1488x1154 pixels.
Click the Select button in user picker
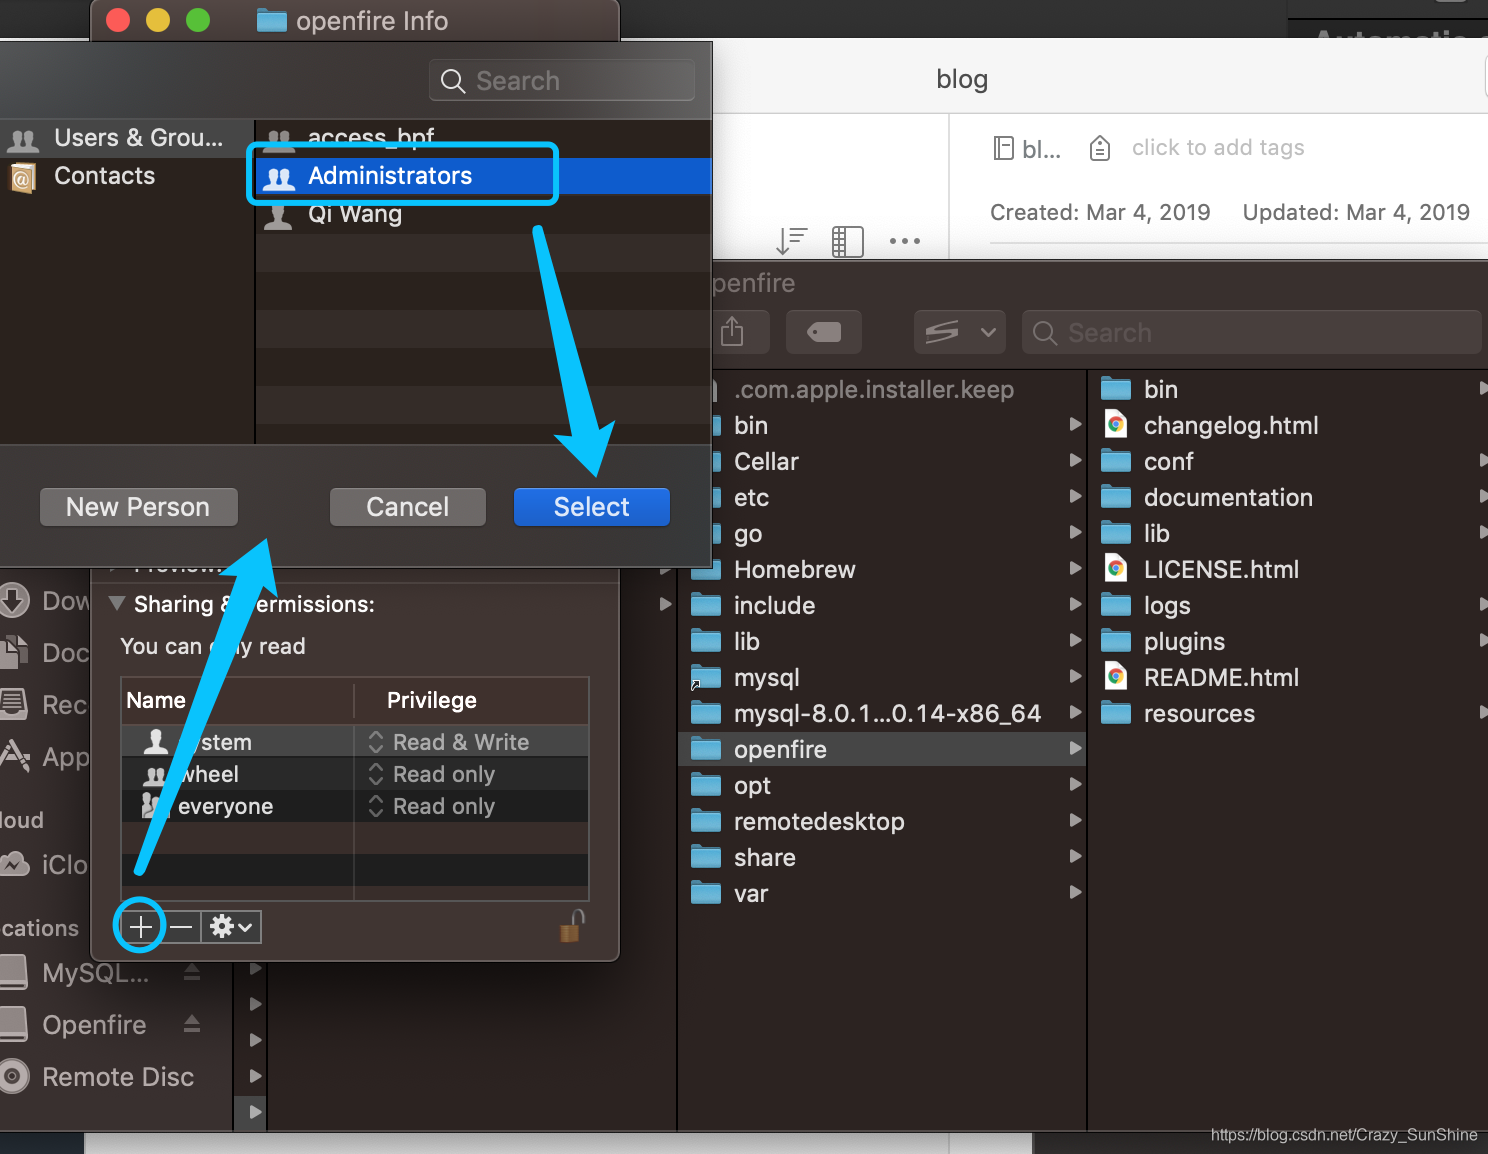pyautogui.click(x=591, y=507)
